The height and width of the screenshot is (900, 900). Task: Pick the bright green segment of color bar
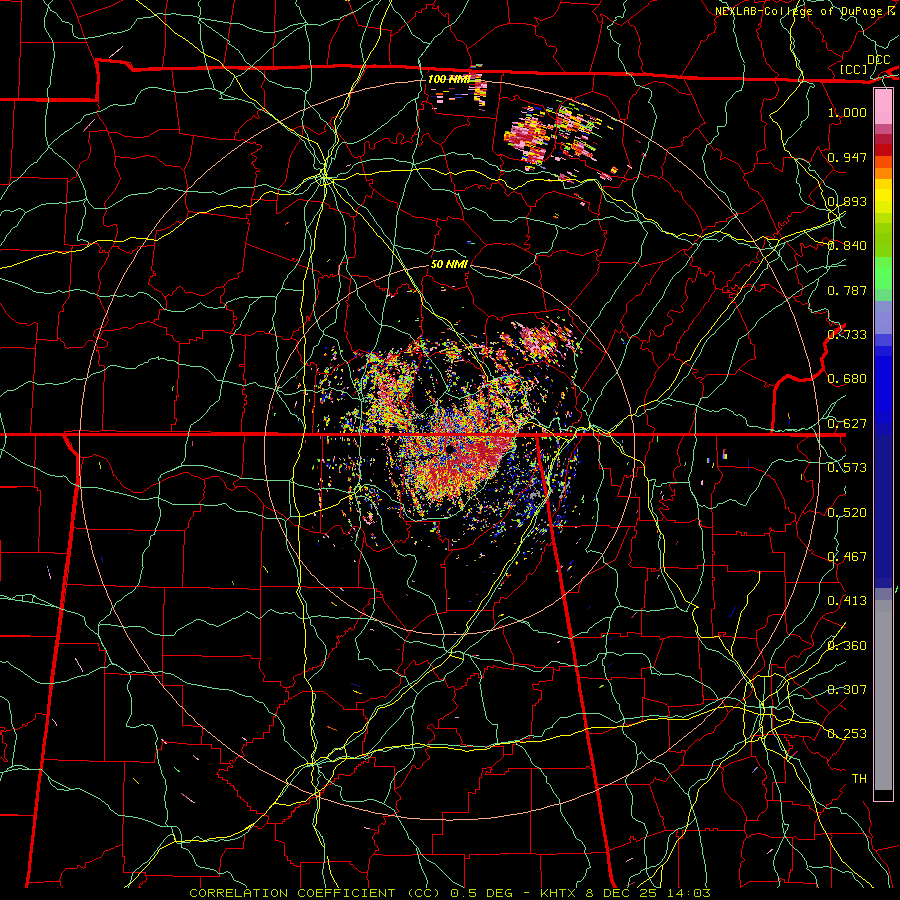(883, 273)
